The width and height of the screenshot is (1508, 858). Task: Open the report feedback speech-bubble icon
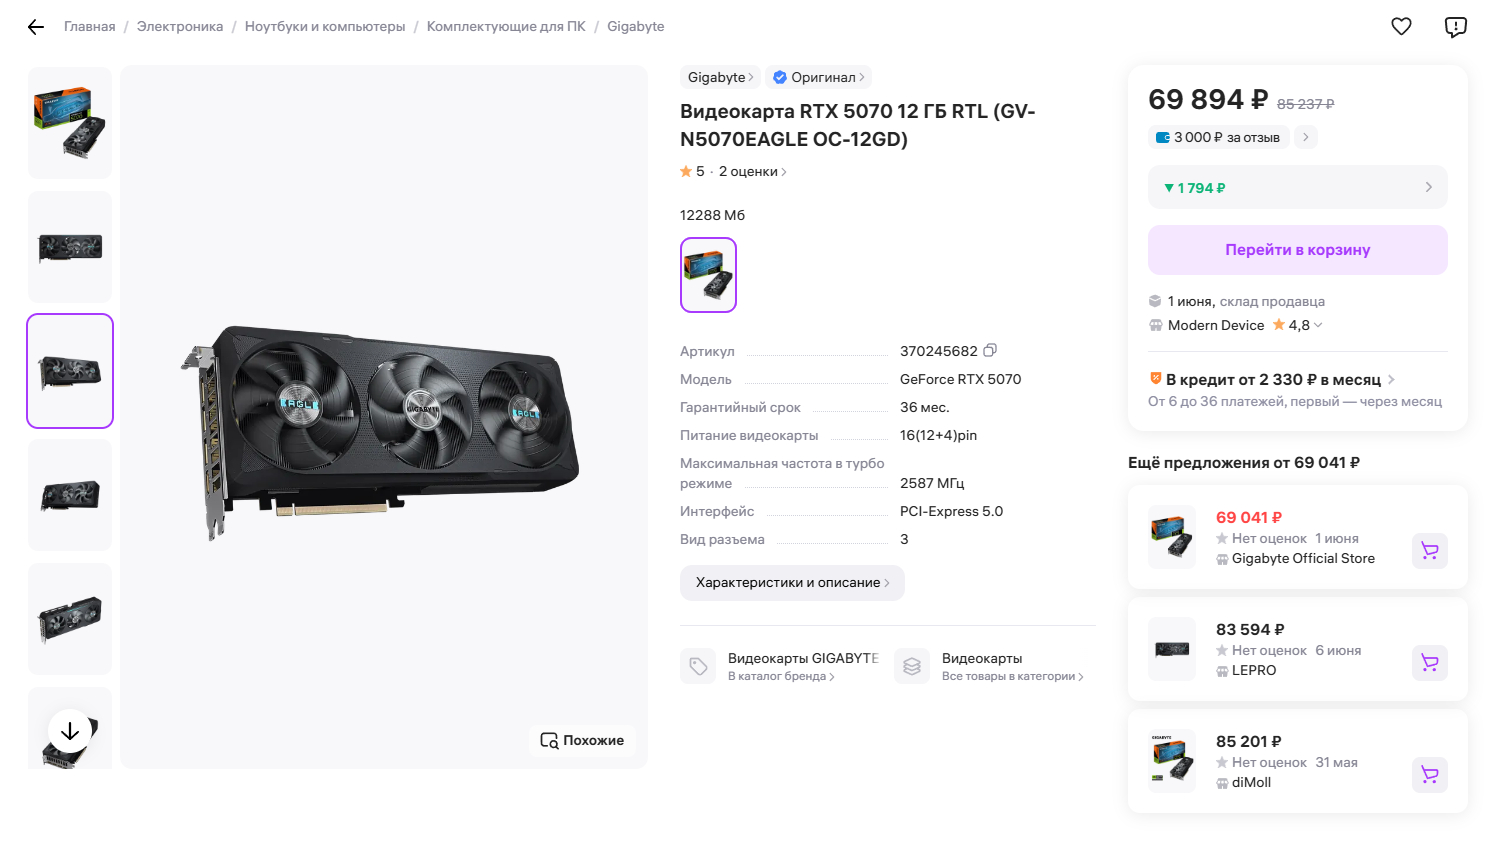1455,27
